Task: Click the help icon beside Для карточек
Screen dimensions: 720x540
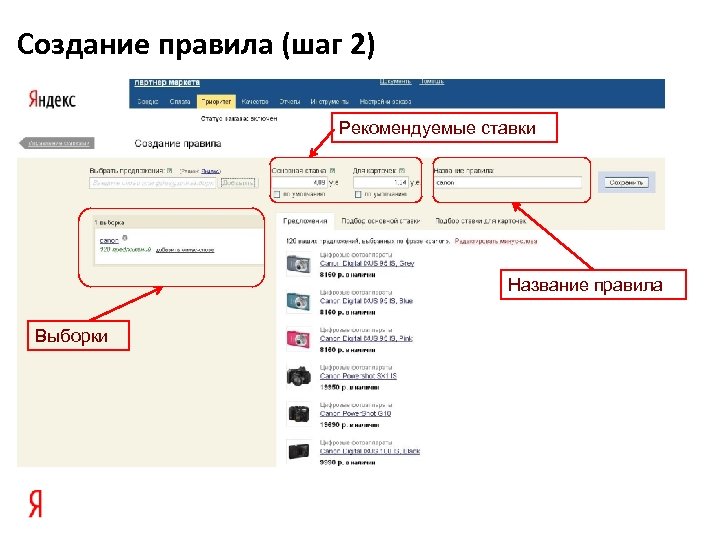Action: point(402,170)
